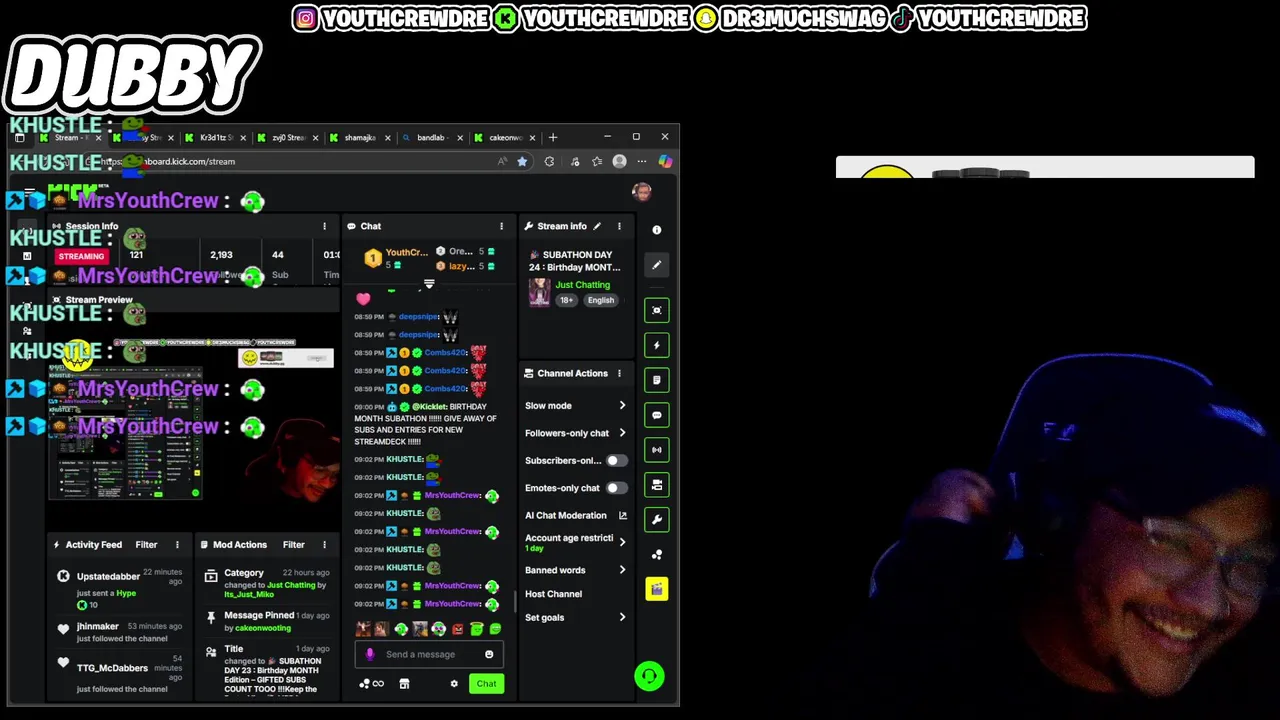The image size is (1280, 720).
Task: Click the document notes icon in the right sidebar
Action: pos(657,380)
